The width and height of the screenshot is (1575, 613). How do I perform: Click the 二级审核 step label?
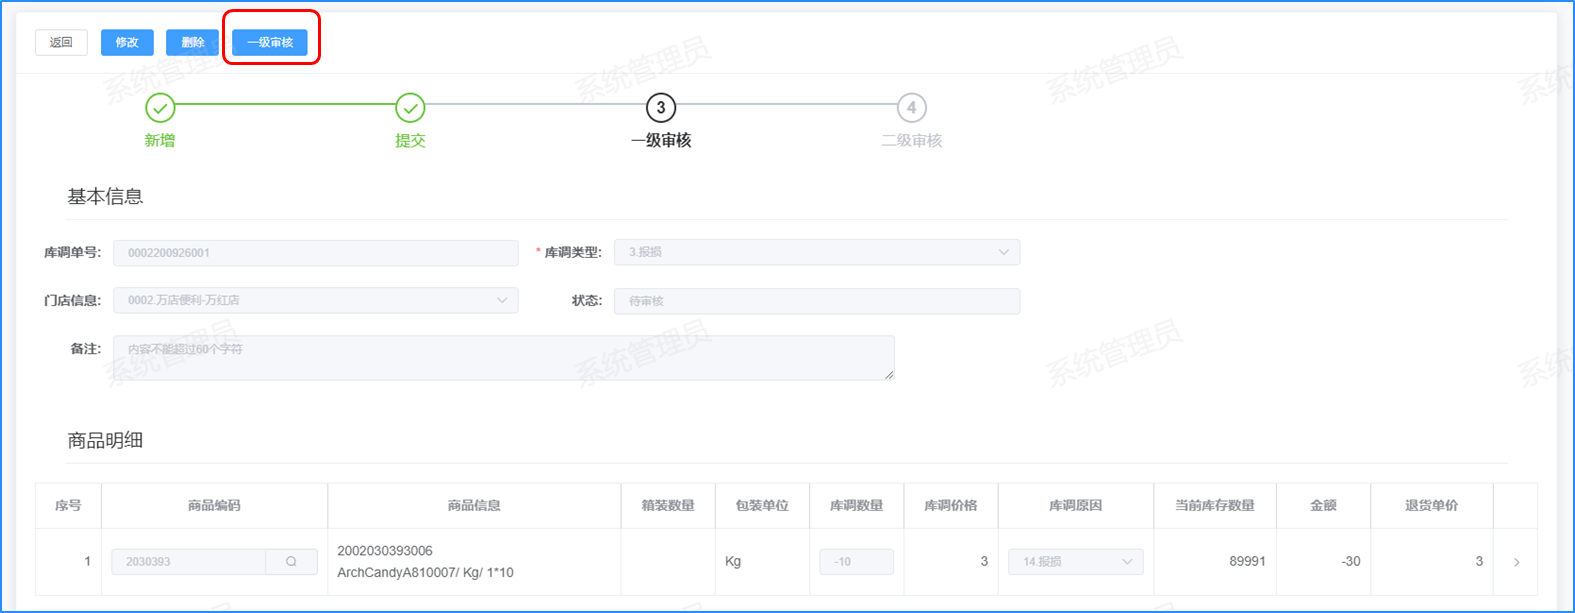pyautogui.click(x=911, y=141)
